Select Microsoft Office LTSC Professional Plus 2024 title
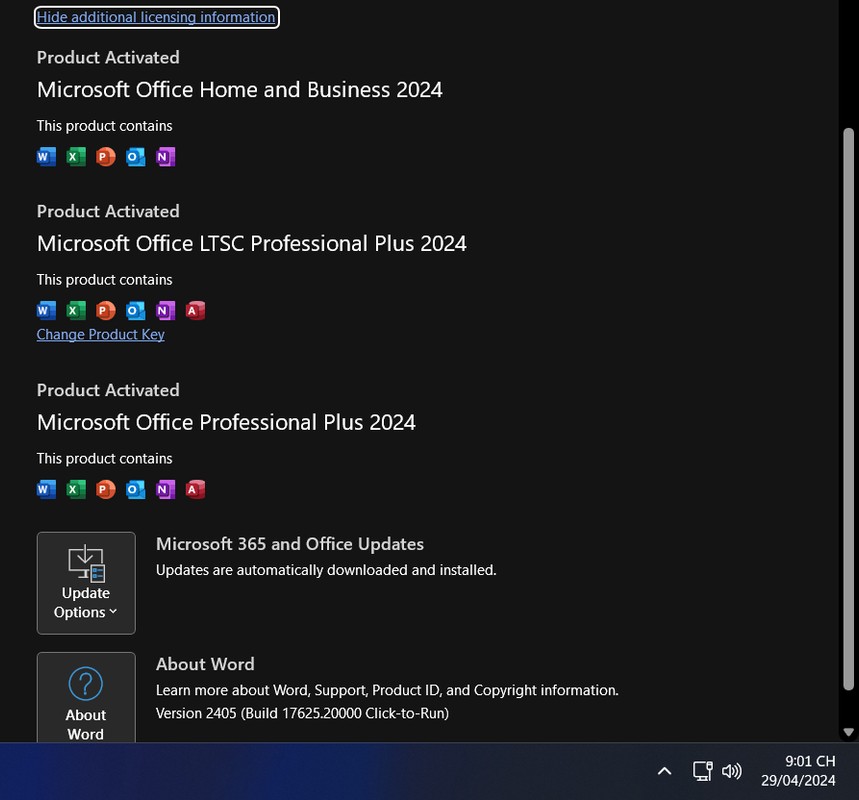859x800 pixels. pos(251,244)
